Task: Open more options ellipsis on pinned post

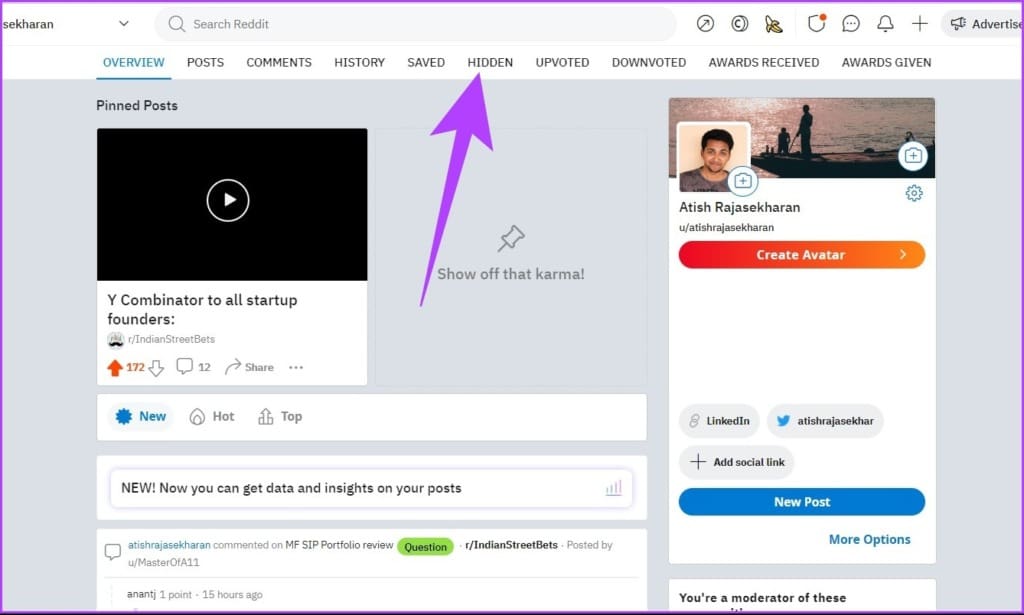Action: tap(296, 368)
